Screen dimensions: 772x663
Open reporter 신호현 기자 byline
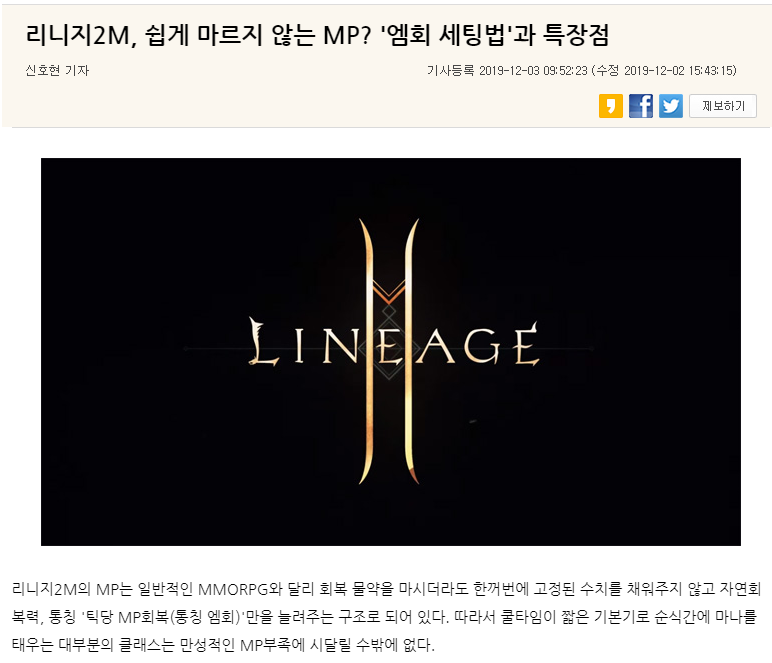pyautogui.click(x=57, y=70)
